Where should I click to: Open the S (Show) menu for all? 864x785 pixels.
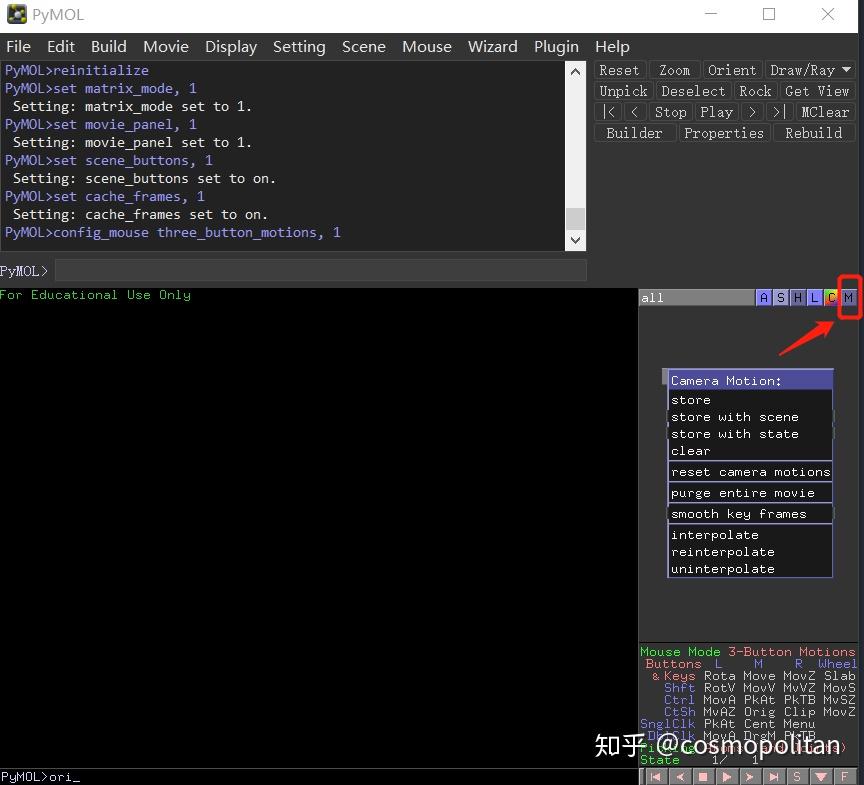(781, 298)
